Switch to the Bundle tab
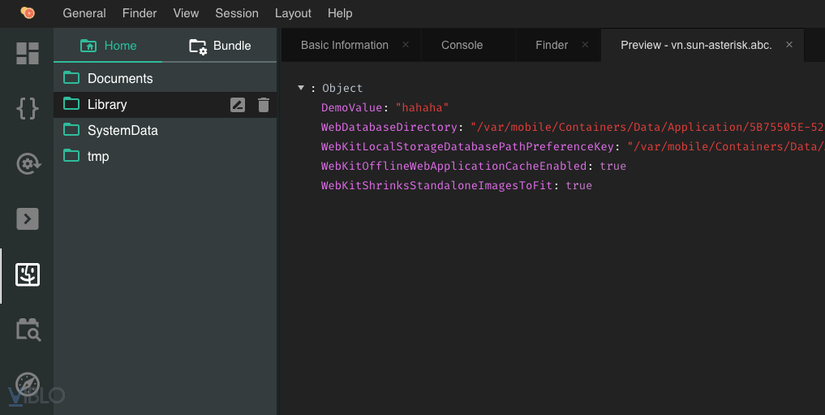This screenshot has width=825, height=415. 220,46
